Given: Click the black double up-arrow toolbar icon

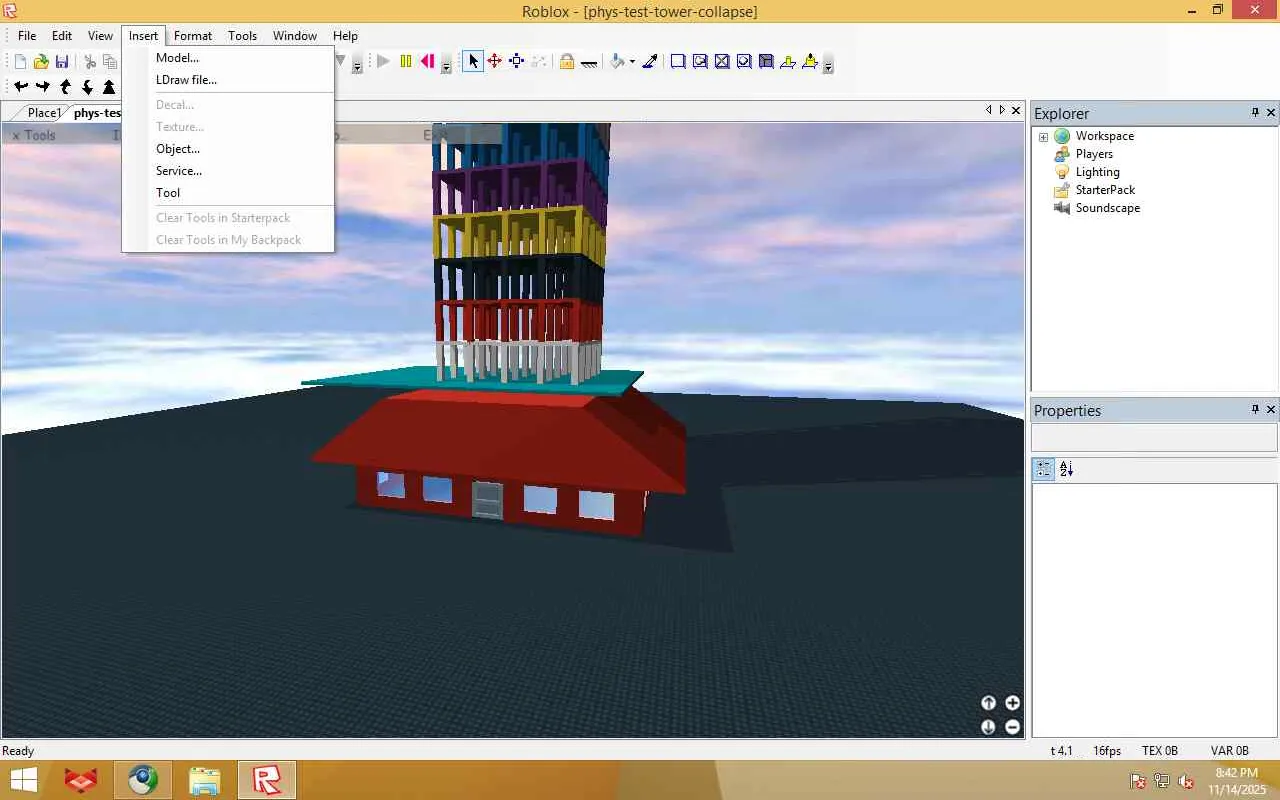Looking at the screenshot, I should click(x=109, y=87).
